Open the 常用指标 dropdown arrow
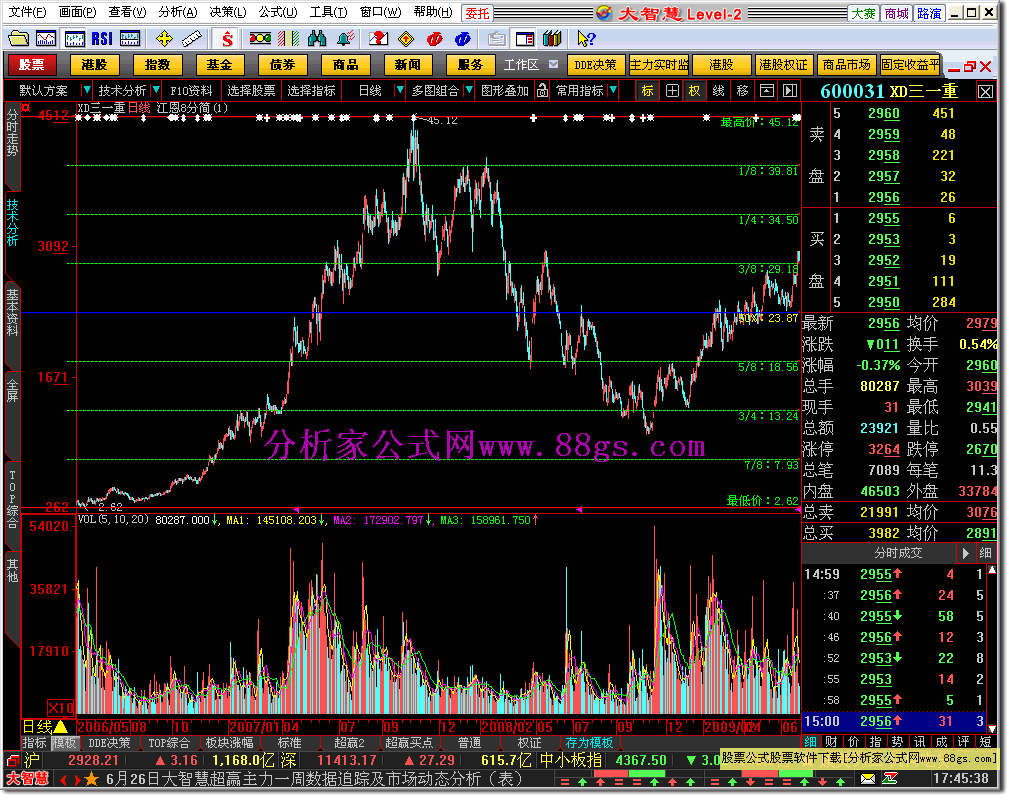 [x=613, y=90]
